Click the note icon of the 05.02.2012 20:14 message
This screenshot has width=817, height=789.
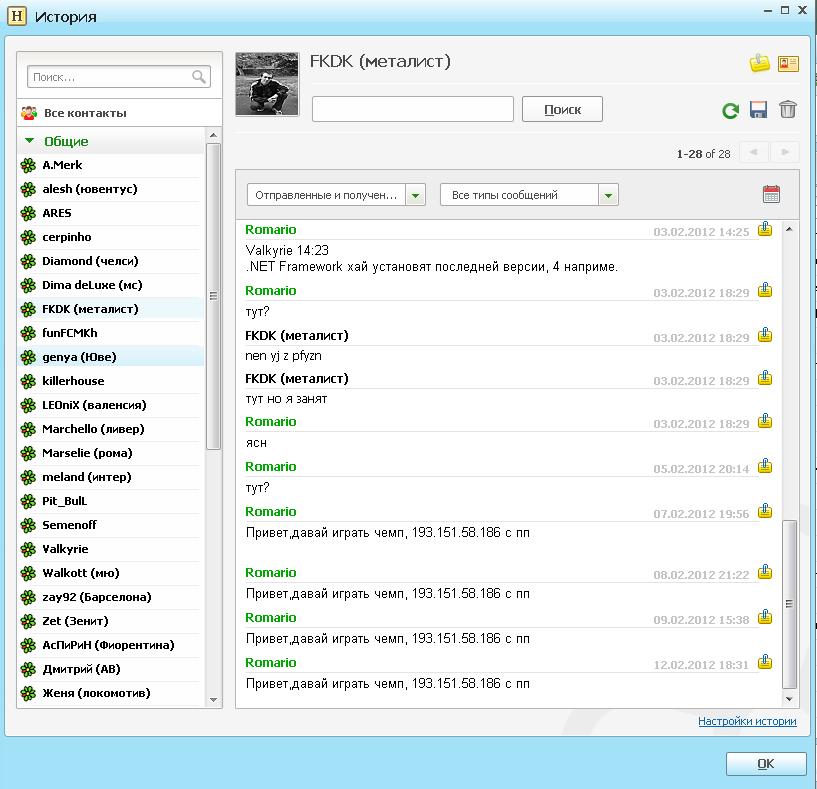point(765,465)
